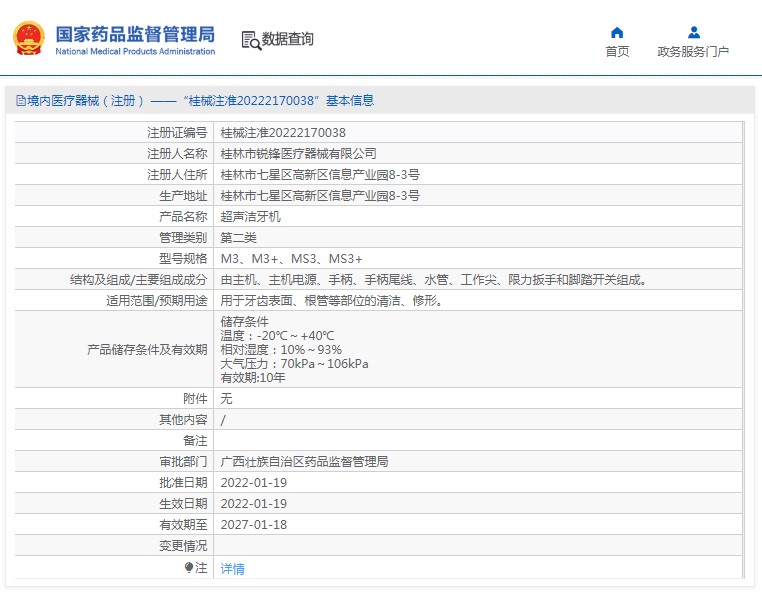Screen dimensions: 762x593
Task: Click the 国家药品监督管理局 site title
Action: click(x=135, y=35)
